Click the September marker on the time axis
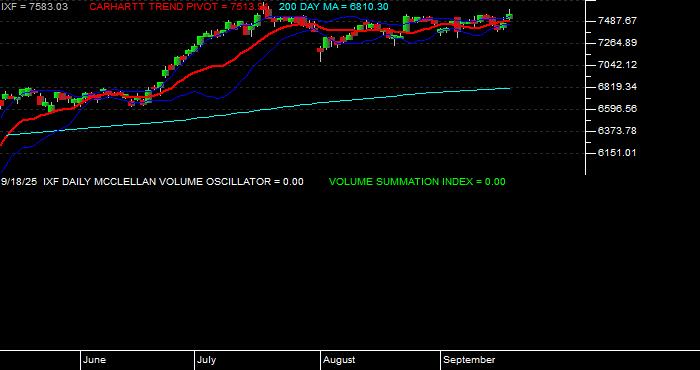Image resolution: width=700 pixels, height=370 pixels. pyautogui.click(x=469, y=360)
